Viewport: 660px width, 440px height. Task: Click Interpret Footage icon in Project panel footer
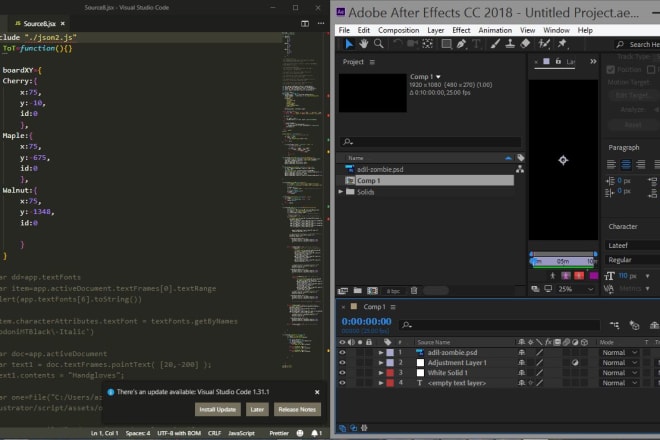tap(343, 291)
